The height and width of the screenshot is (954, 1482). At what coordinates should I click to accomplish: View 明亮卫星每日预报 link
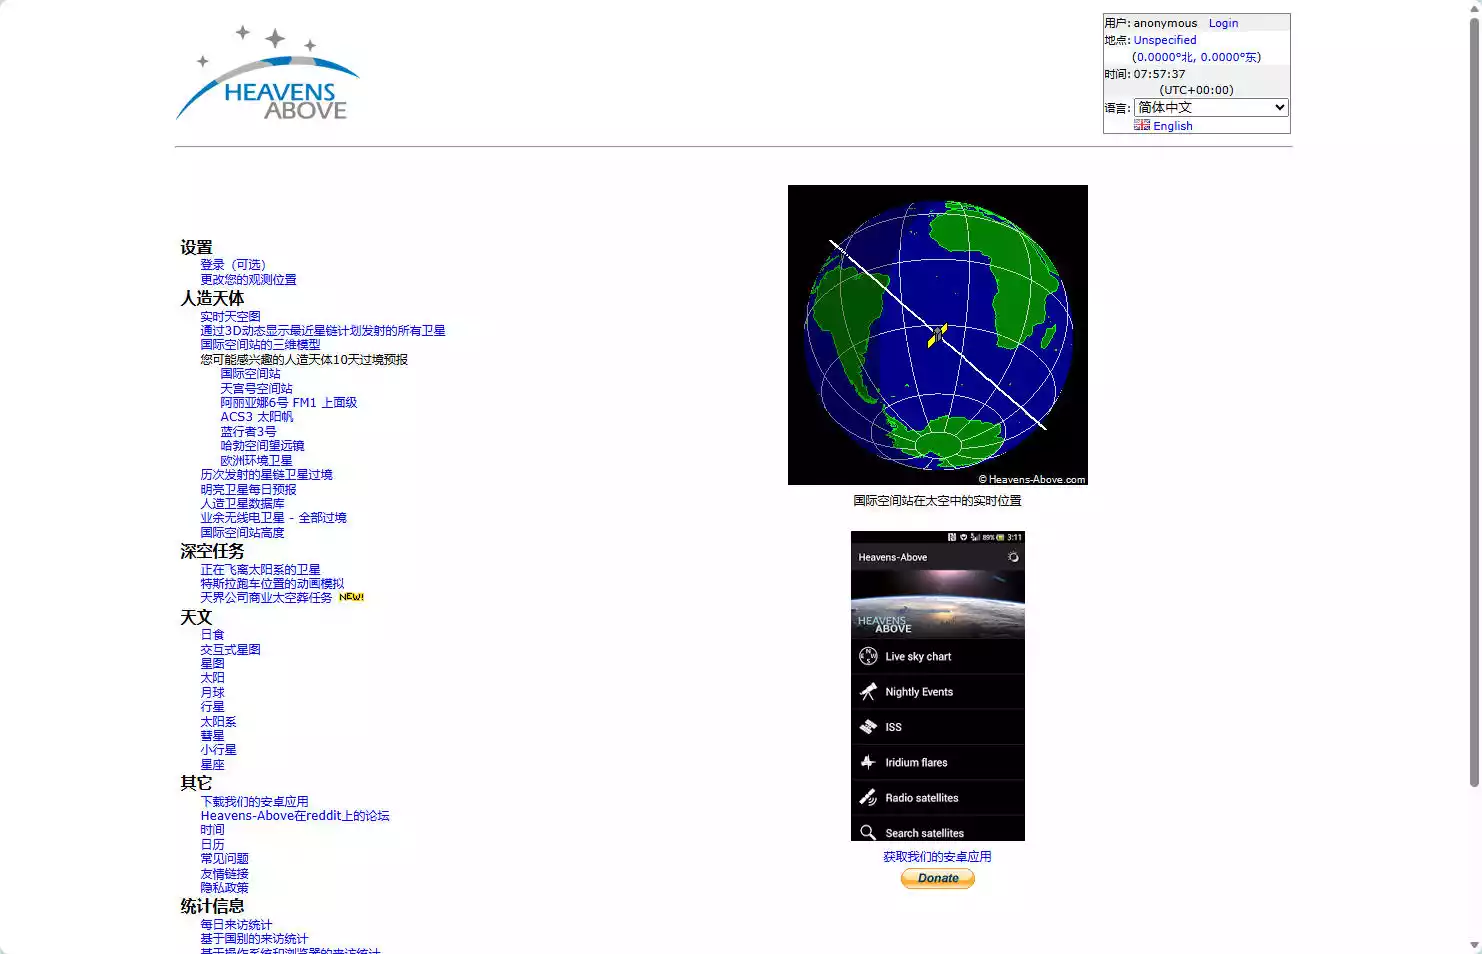(248, 490)
